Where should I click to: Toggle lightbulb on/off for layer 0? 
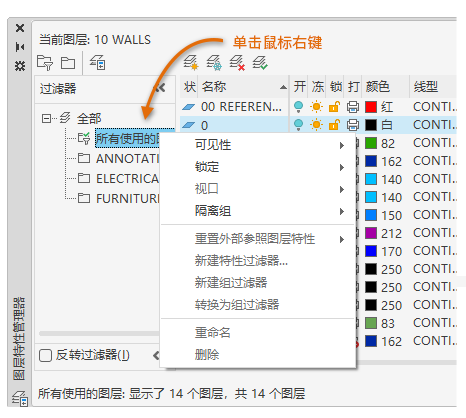[298, 125]
